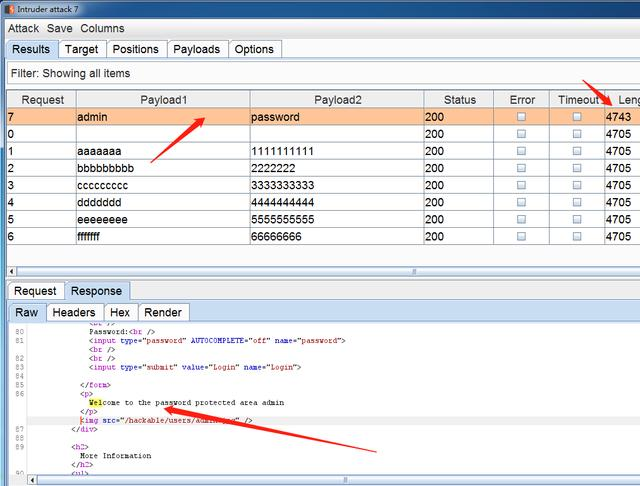
Task: Toggle Error checkbox in the admin row
Action: pyautogui.click(x=522, y=117)
